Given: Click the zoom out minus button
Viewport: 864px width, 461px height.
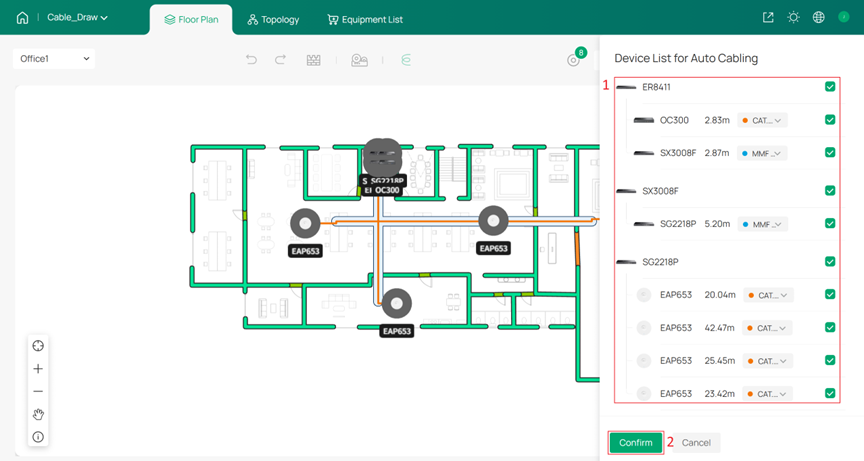Looking at the screenshot, I should 38,392.
